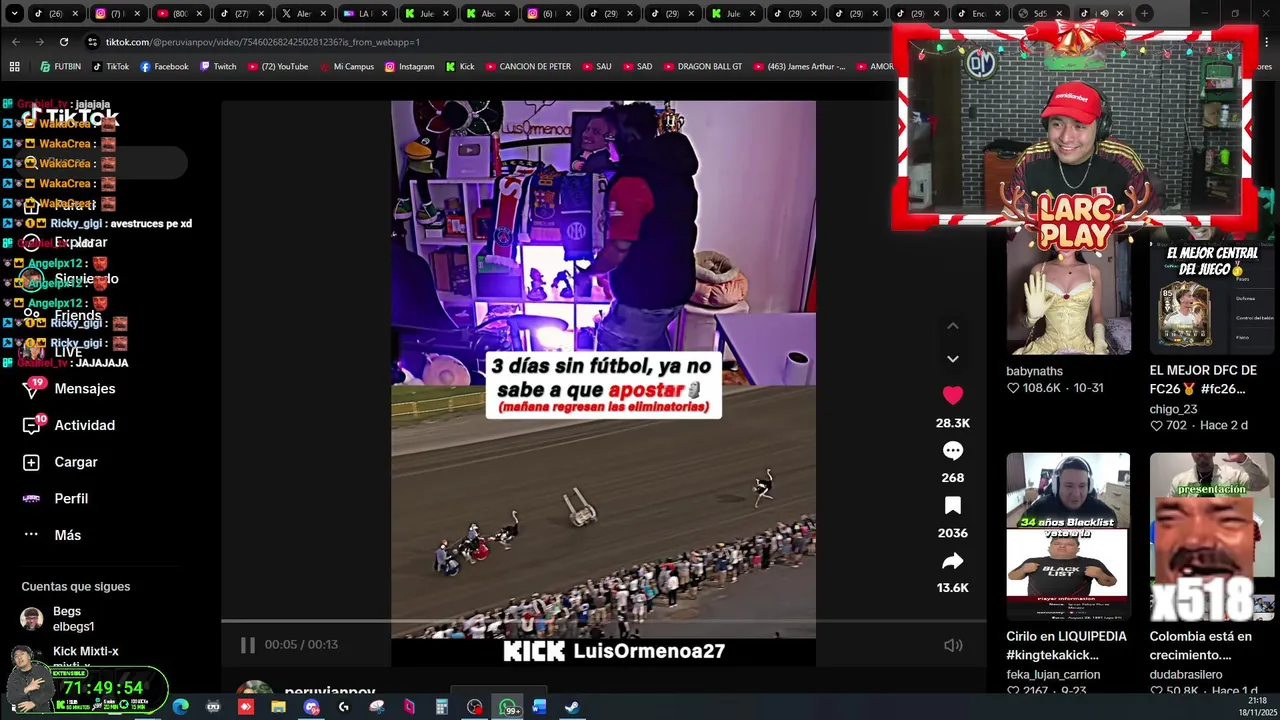Open File Explorer from the taskbar
This screenshot has width=1280, height=720.
click(x=278, y=707)
